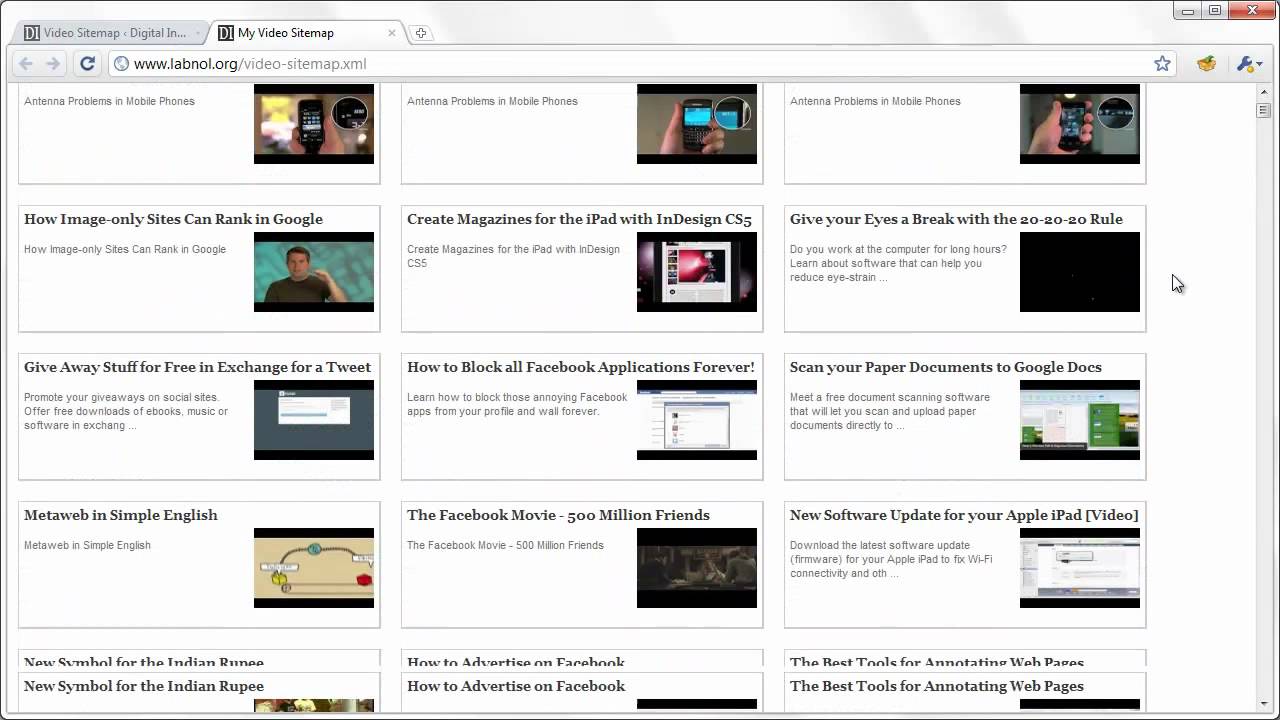Open Create Magazines for the iPad with InDesign CS5

click(579, 219)
